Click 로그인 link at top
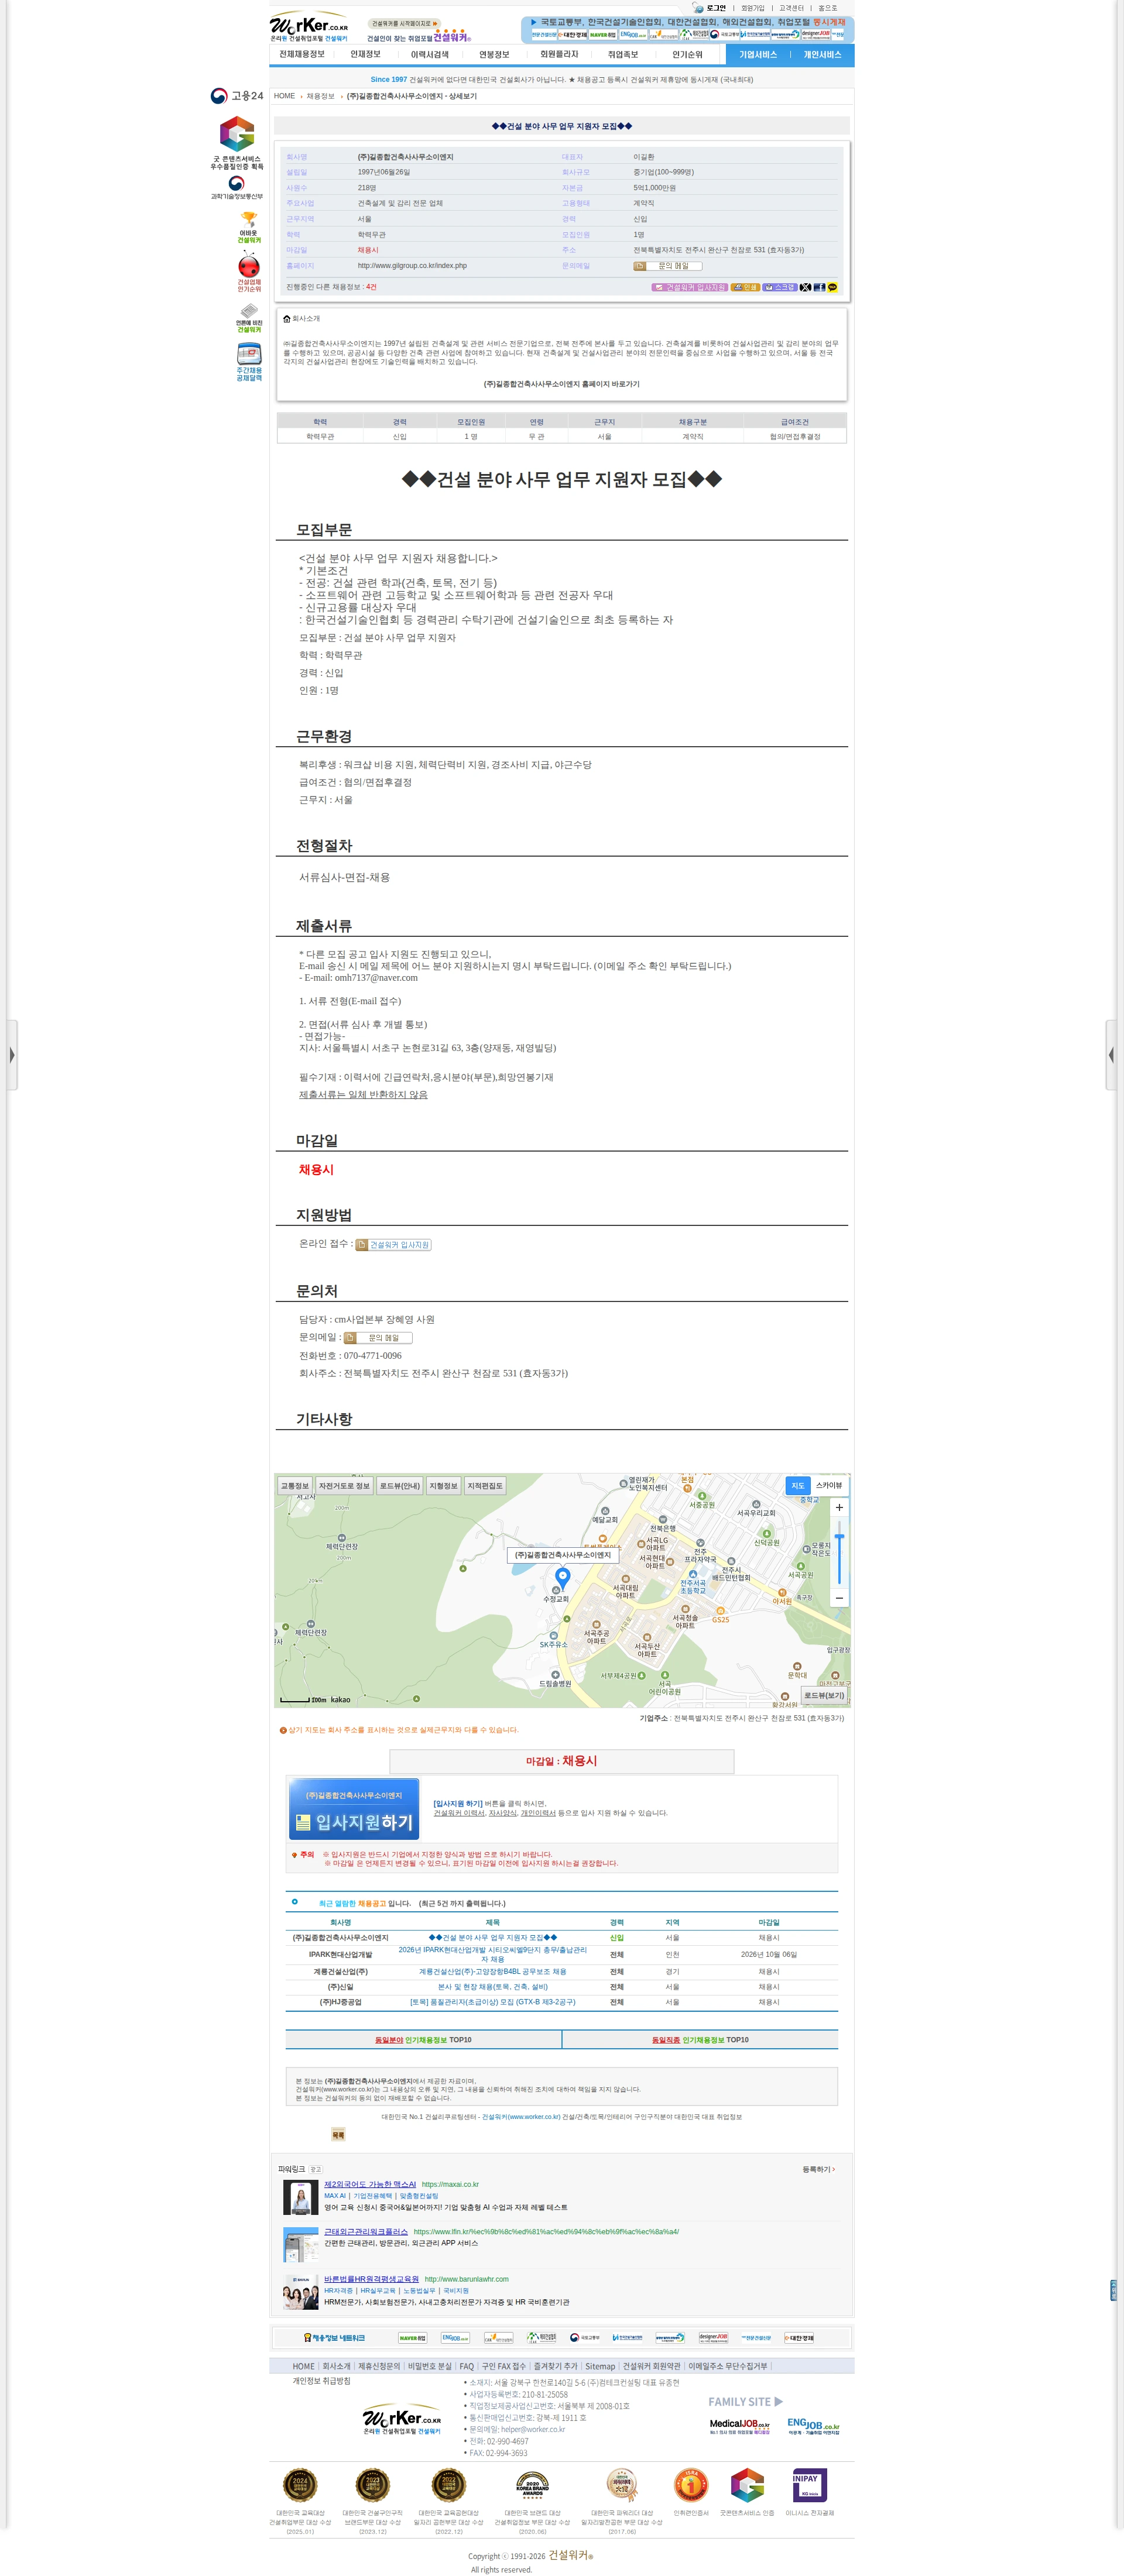Viewport: 1124px width, 2576px height. (716, 8)
